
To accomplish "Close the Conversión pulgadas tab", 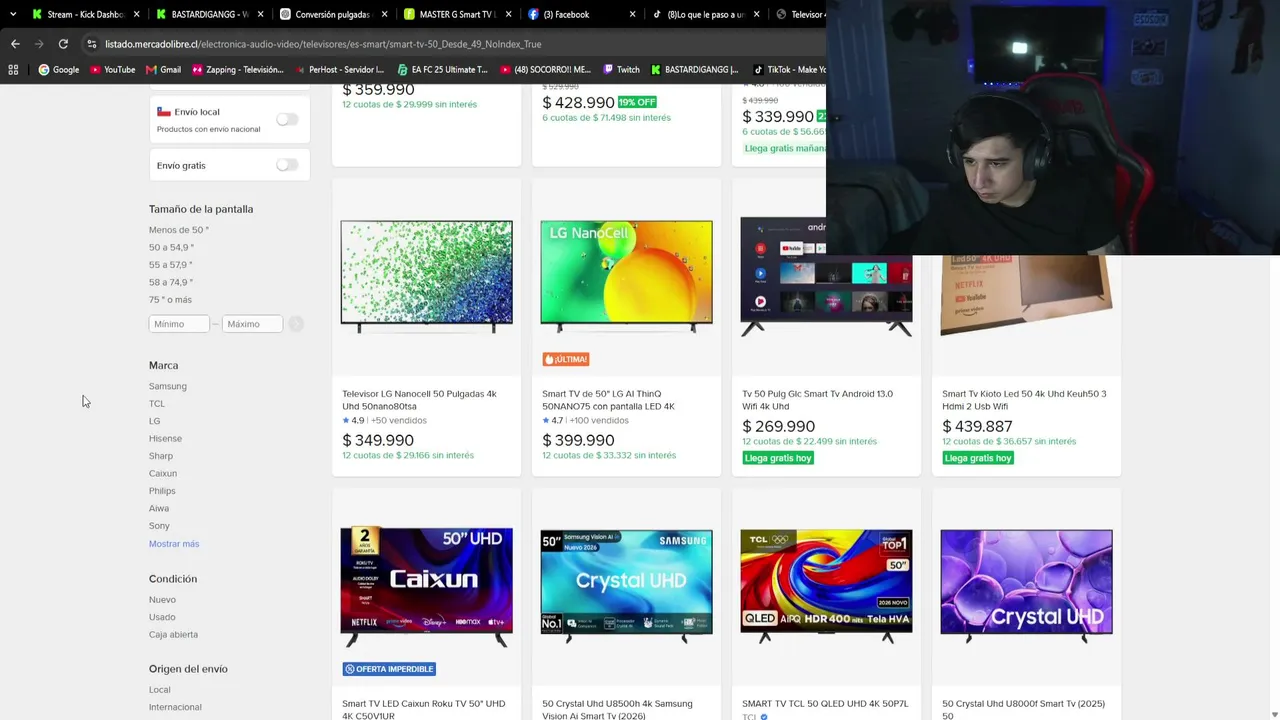I will coord(384,14).
